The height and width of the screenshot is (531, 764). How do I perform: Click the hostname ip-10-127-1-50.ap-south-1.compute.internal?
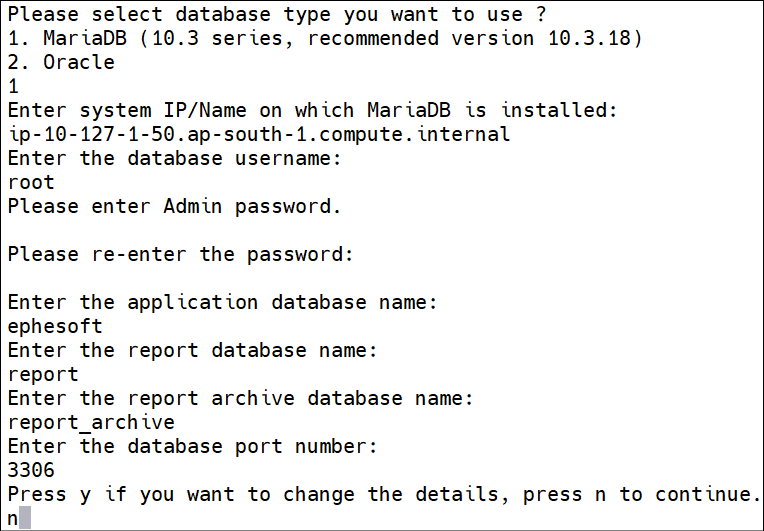[259, 134]
